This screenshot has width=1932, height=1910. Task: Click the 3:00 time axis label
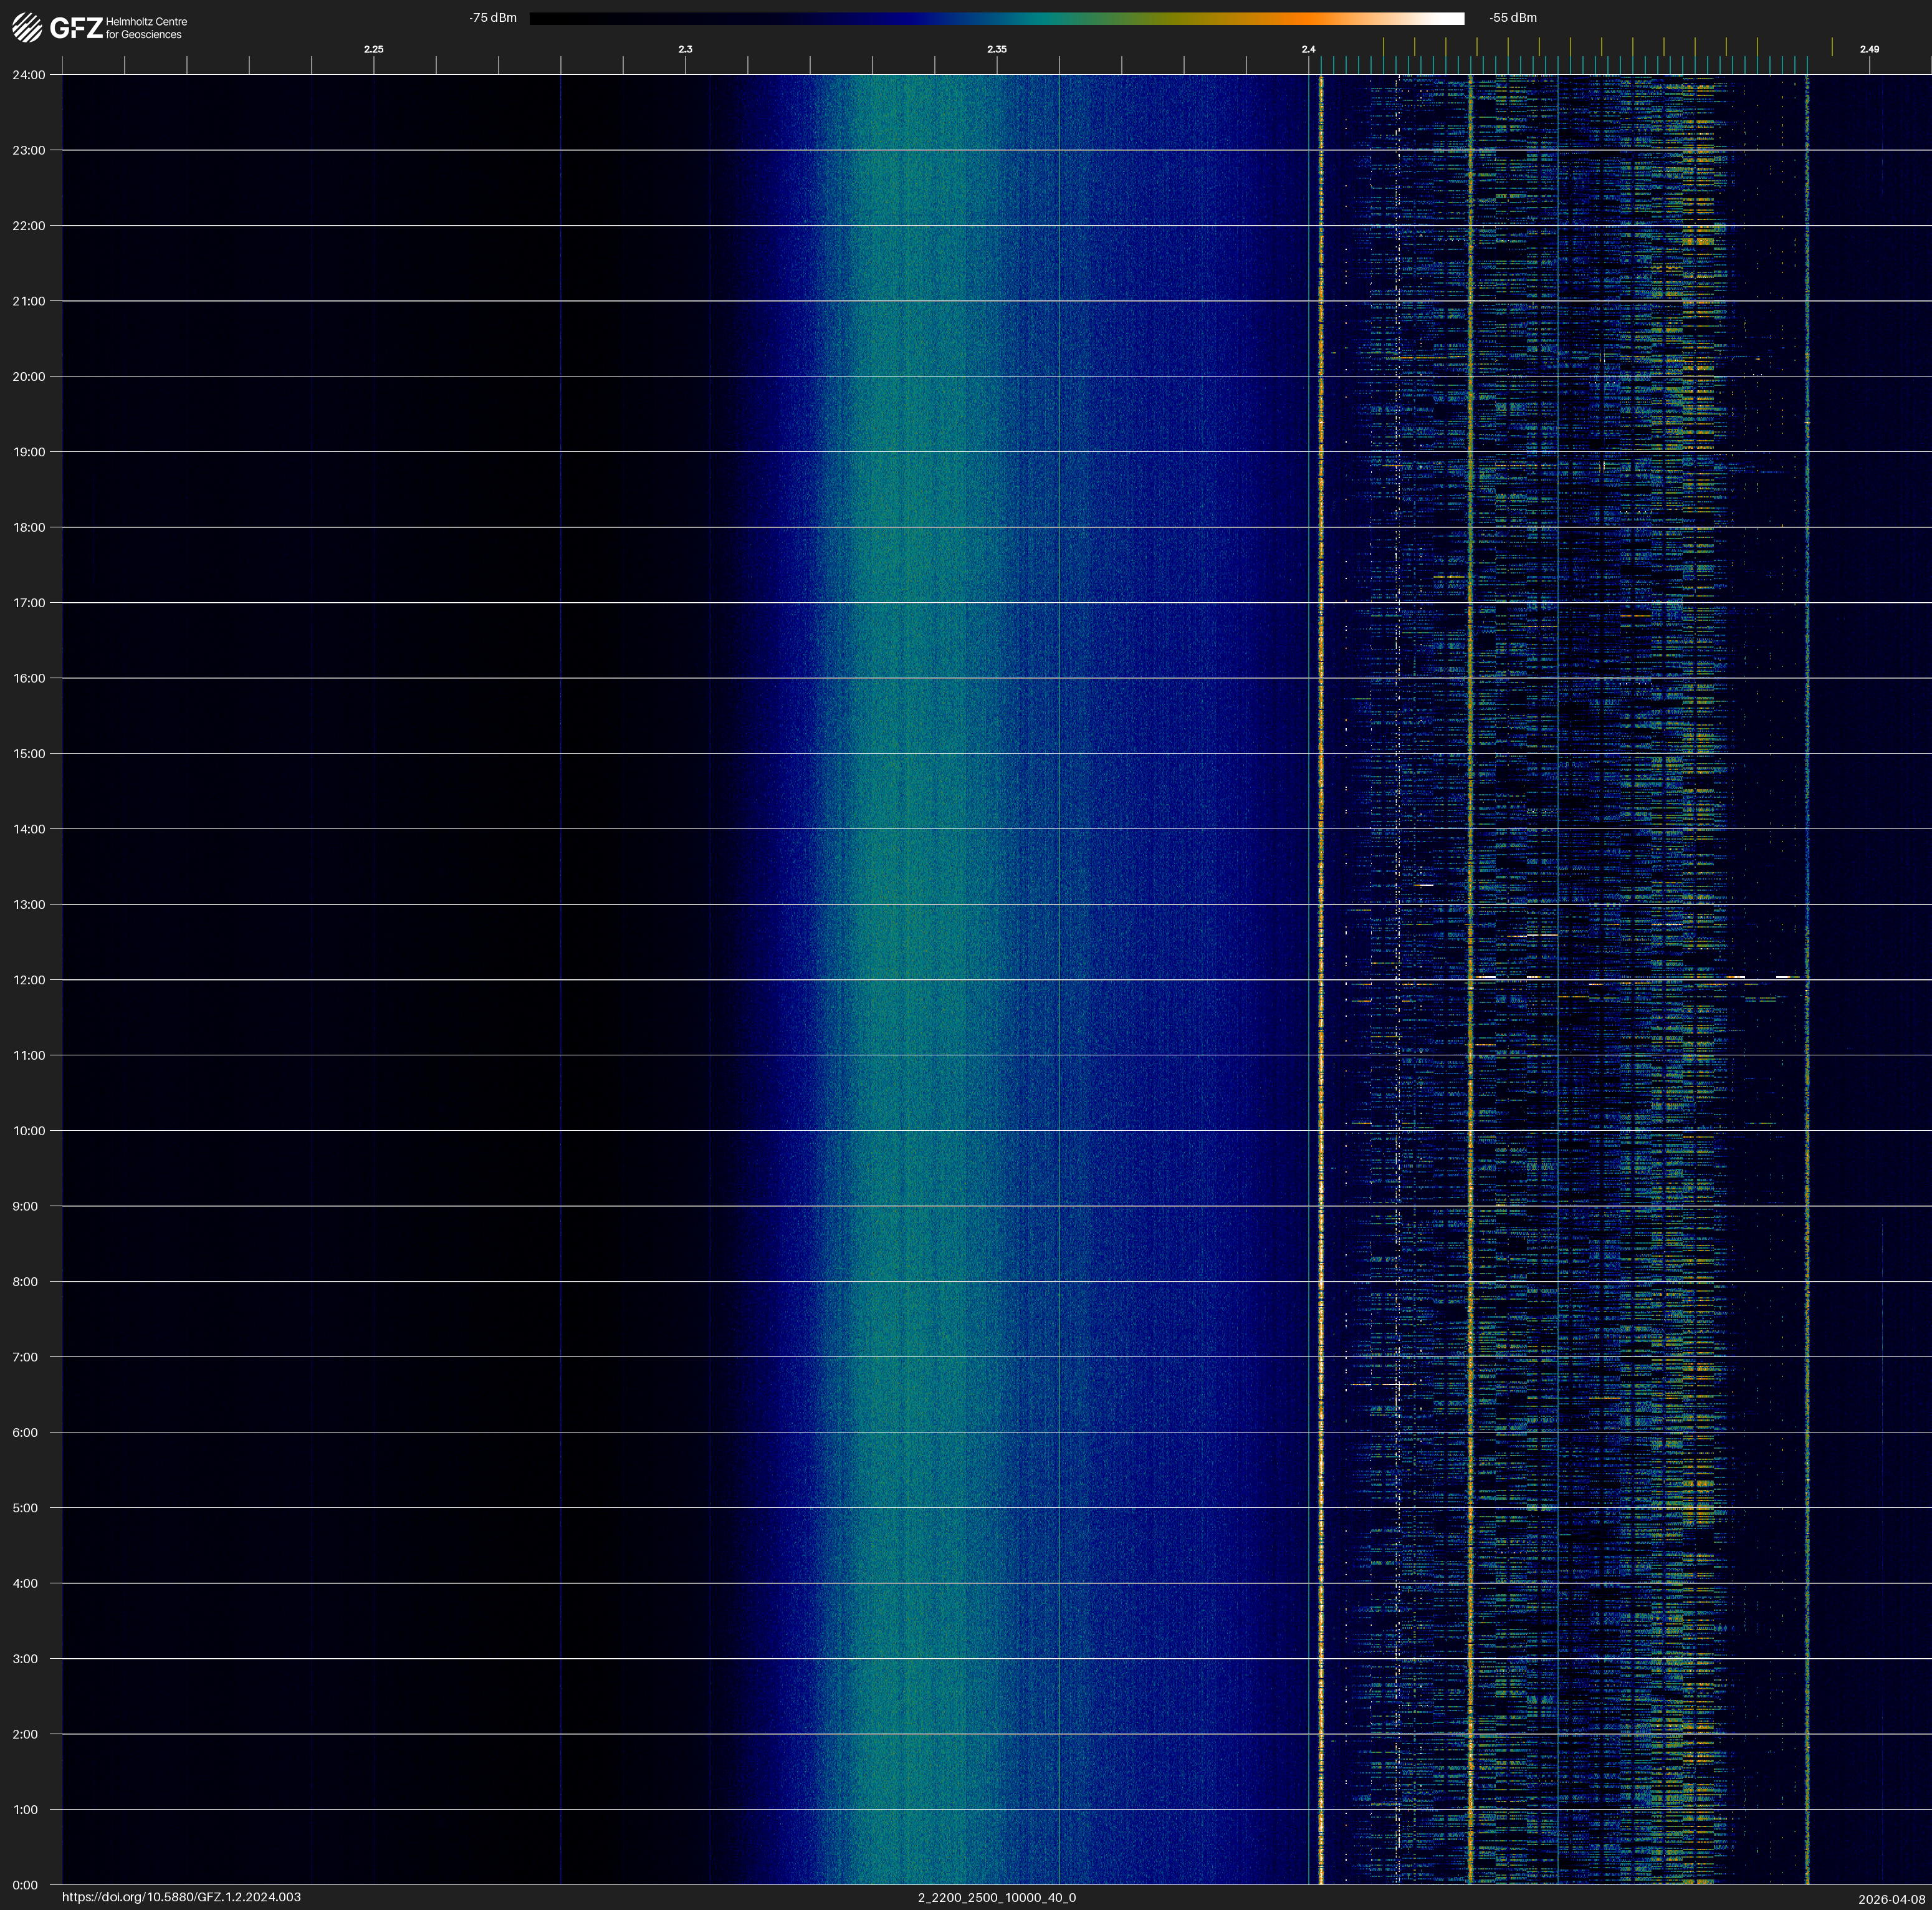coord(26,1659)
